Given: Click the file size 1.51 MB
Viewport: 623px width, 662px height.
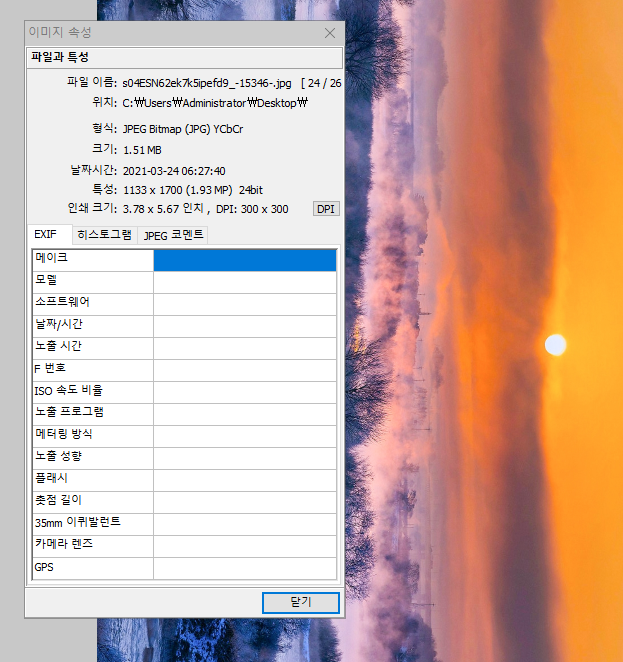Looking at the screenshot, I should click(x=142, y=150).
